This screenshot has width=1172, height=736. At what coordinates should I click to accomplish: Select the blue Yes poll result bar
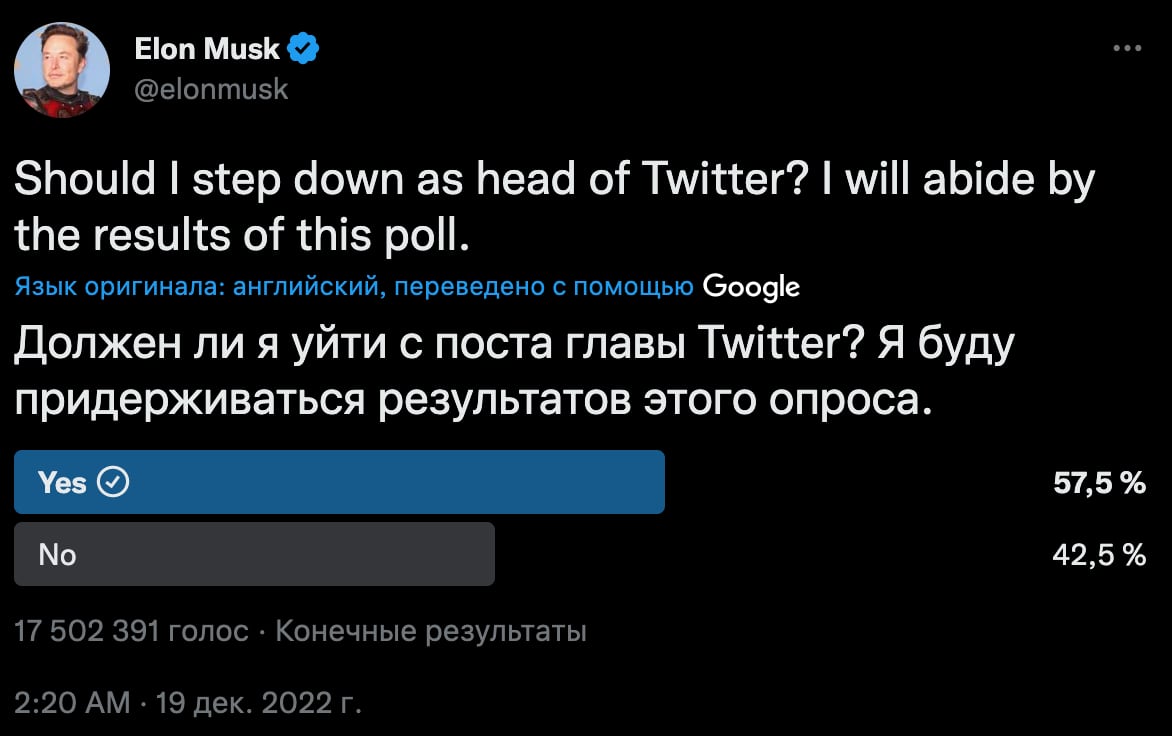coord(340,482)
